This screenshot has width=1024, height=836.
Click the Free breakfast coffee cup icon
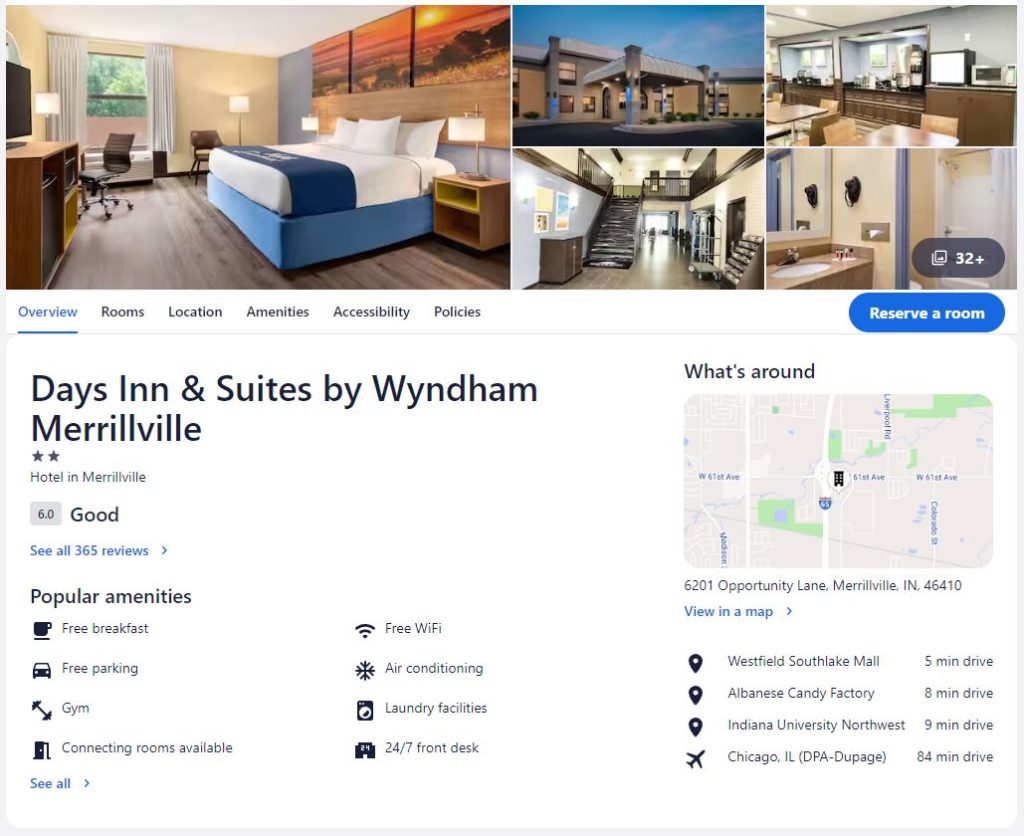coord(42,630)
